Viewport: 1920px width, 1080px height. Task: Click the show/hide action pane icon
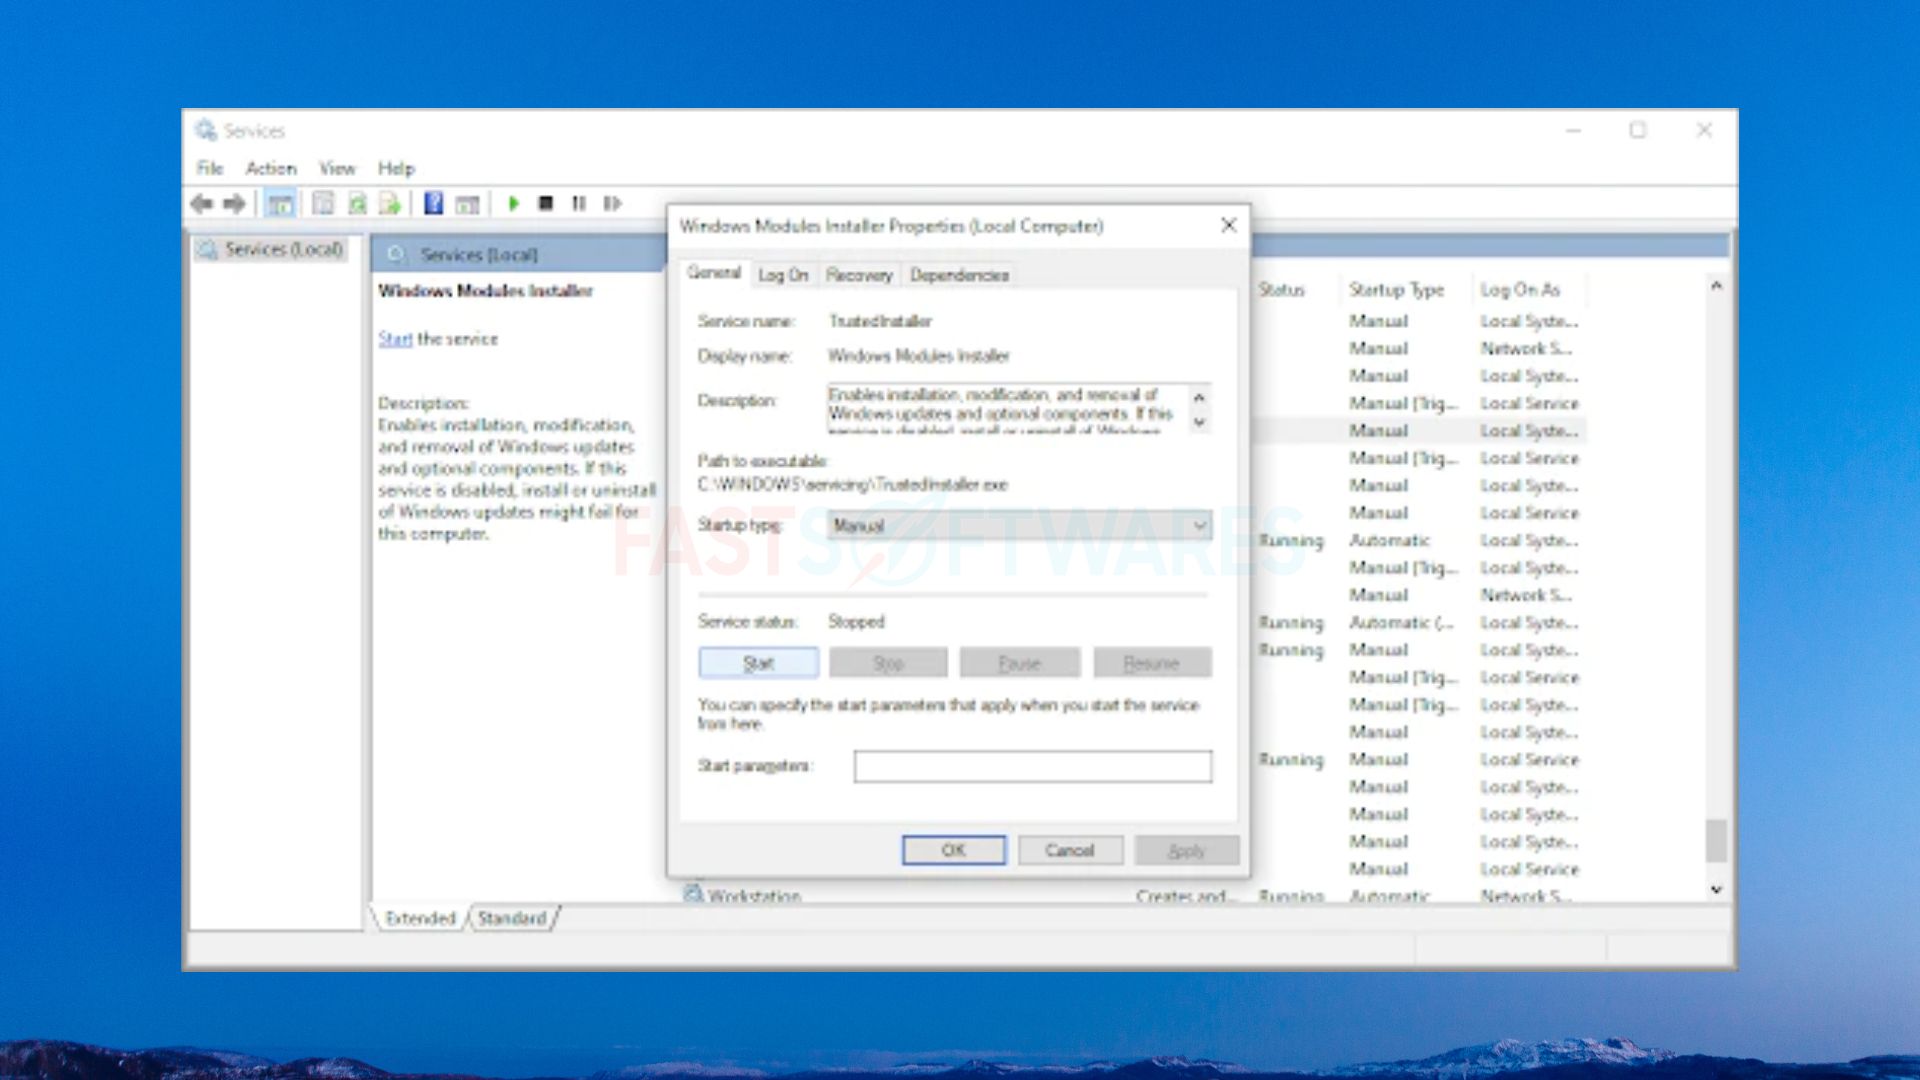pos(467,204)
